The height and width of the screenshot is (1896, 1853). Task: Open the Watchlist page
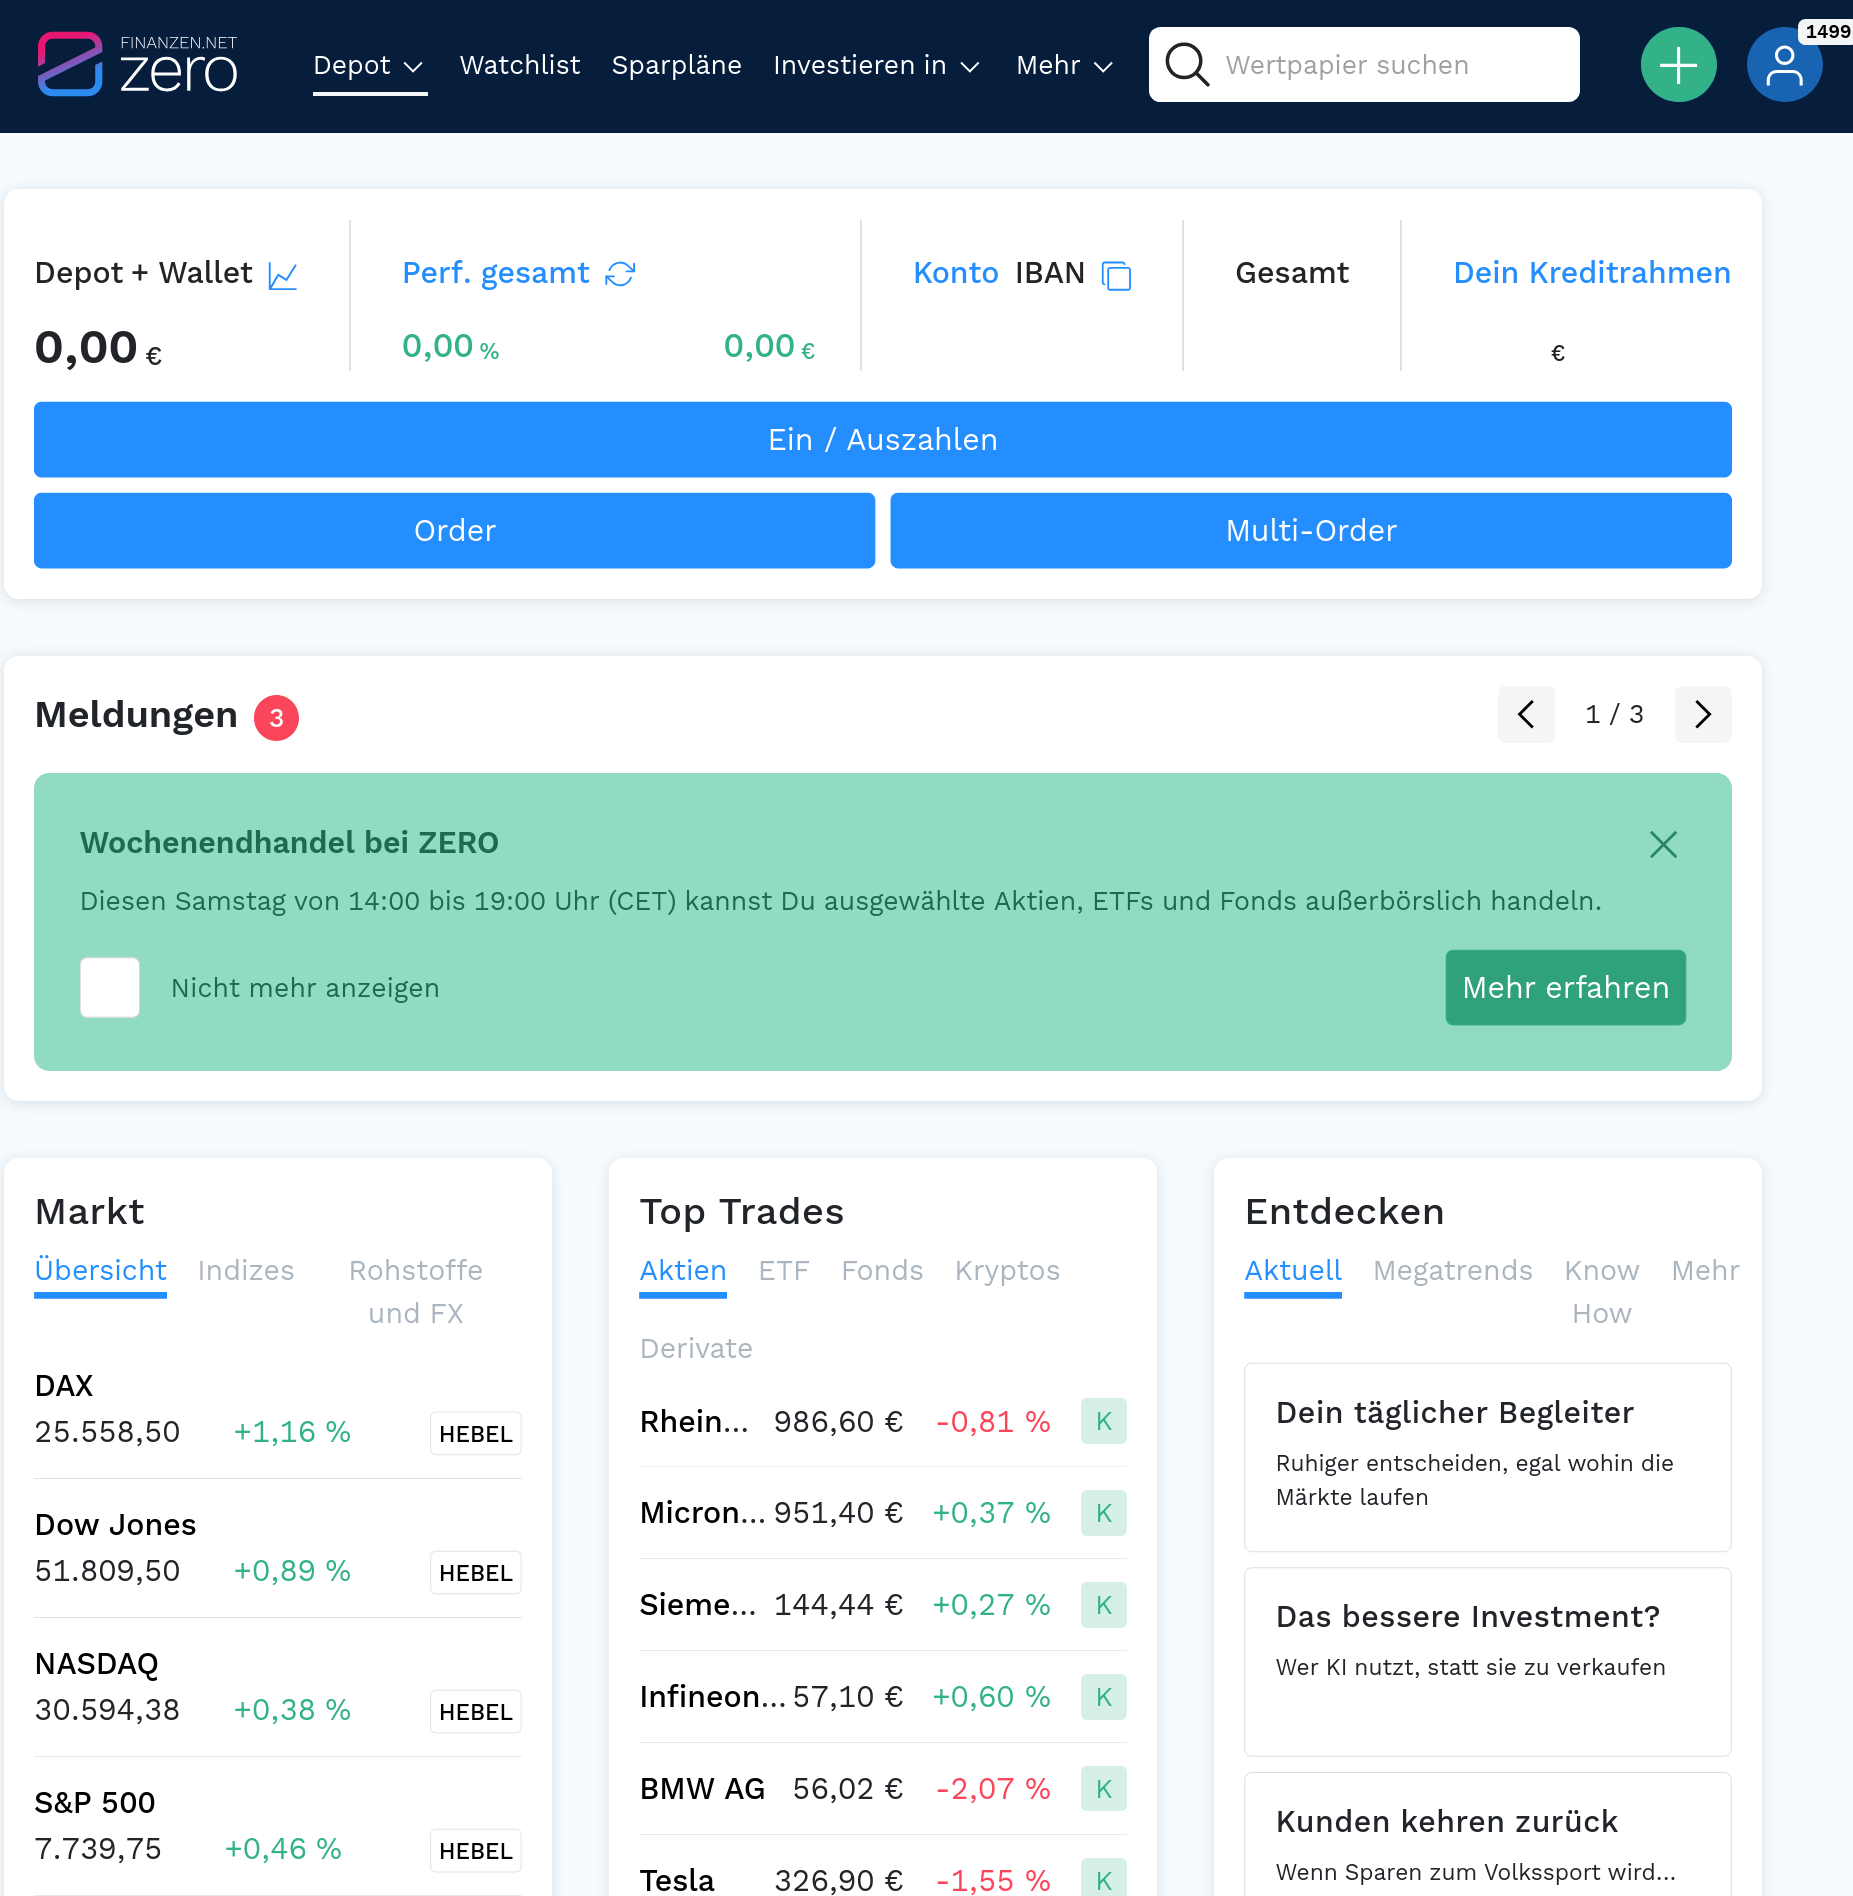520,65
